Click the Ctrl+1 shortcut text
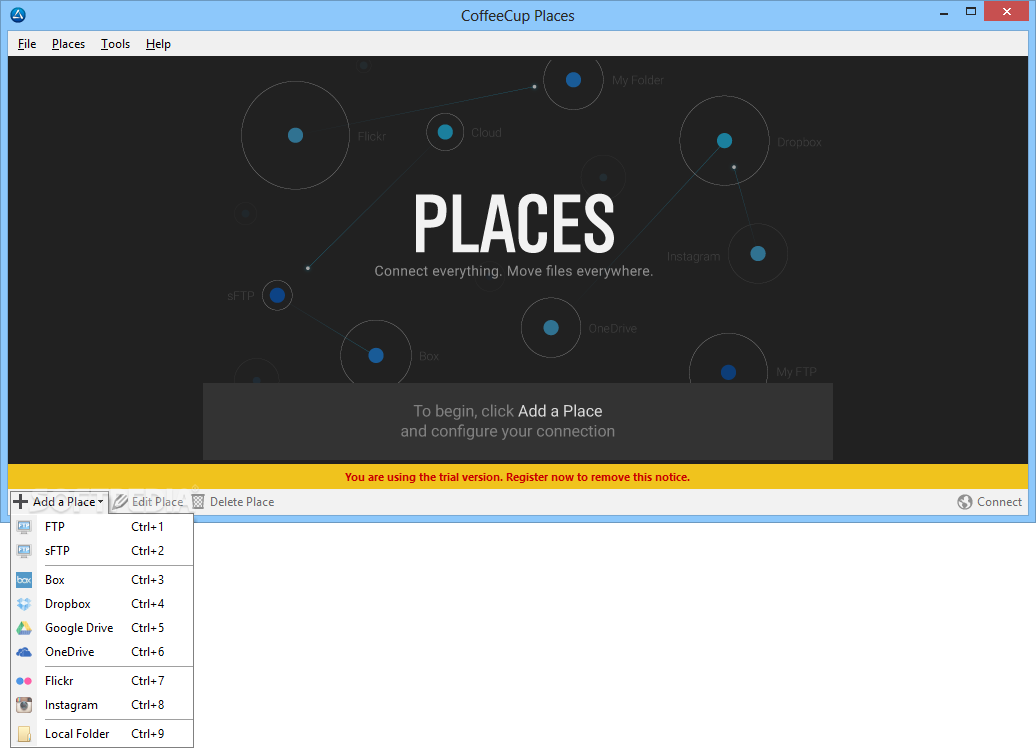The height and width of the screenshot is (748, 1036). click(147, 527)
